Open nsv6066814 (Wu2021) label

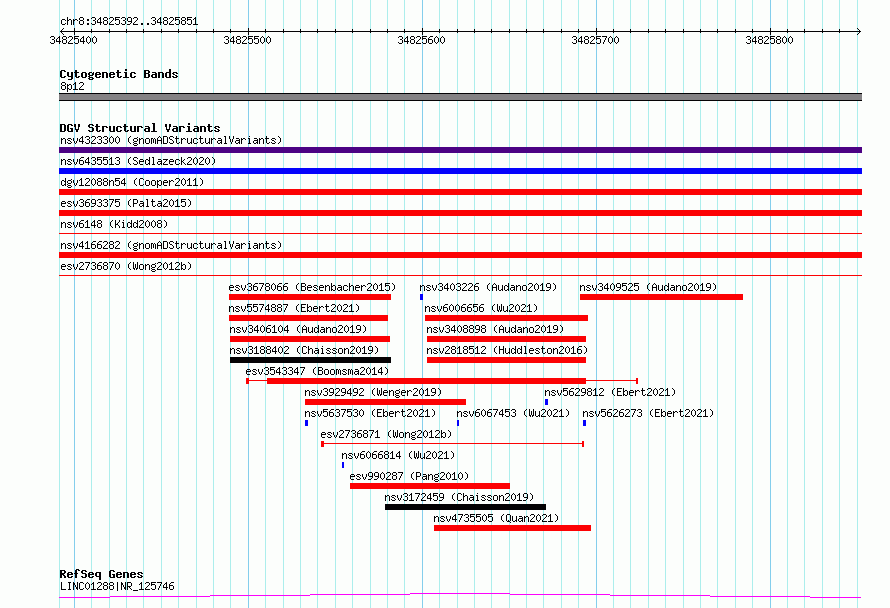[398, 455]
